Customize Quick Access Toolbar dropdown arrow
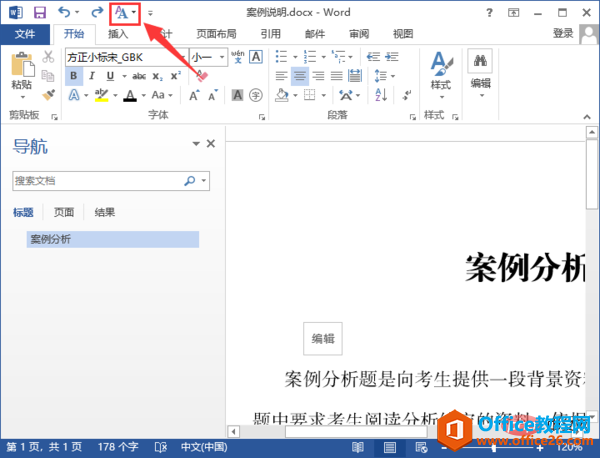 pyautogui.click(x=150, y=13)
